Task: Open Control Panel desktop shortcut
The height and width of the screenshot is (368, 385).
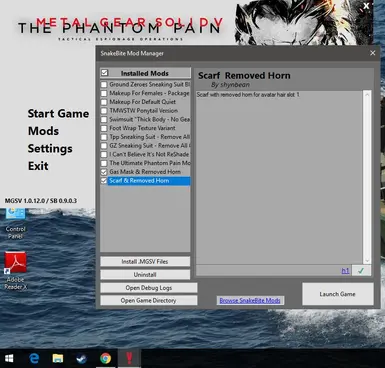Action: (x=15, y=223)
